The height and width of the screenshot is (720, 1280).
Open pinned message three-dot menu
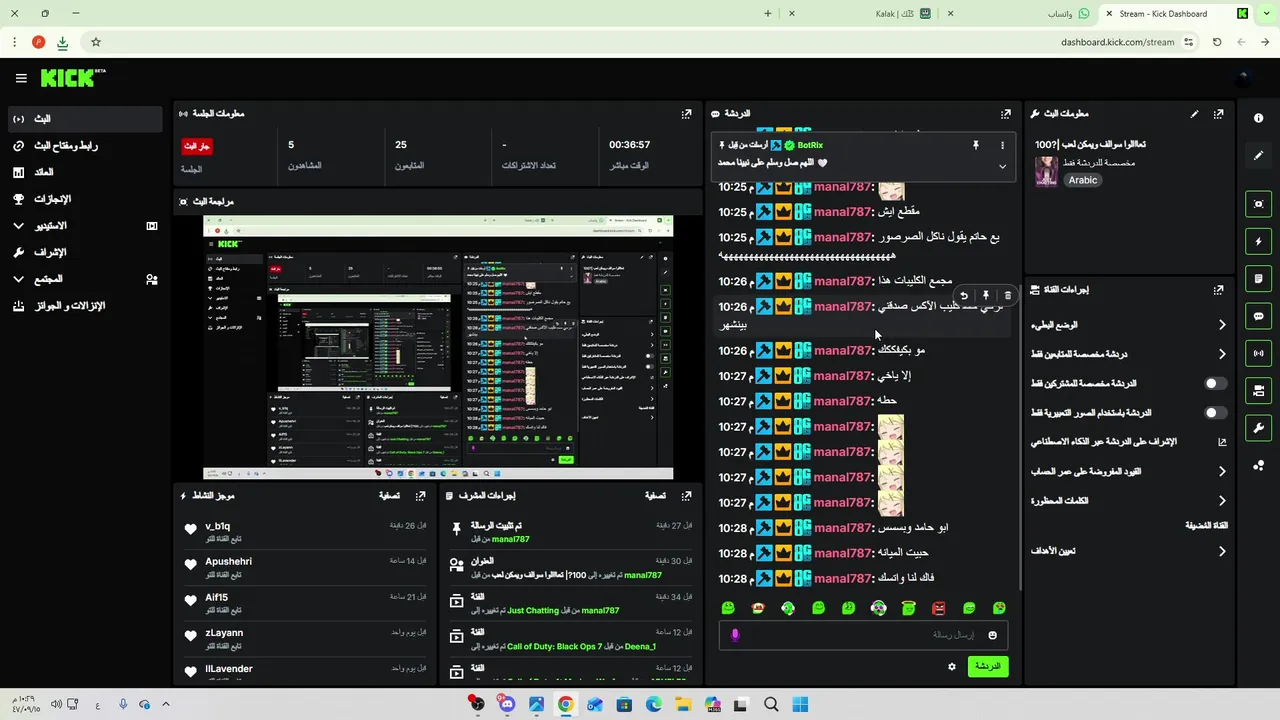[1002, 145]
